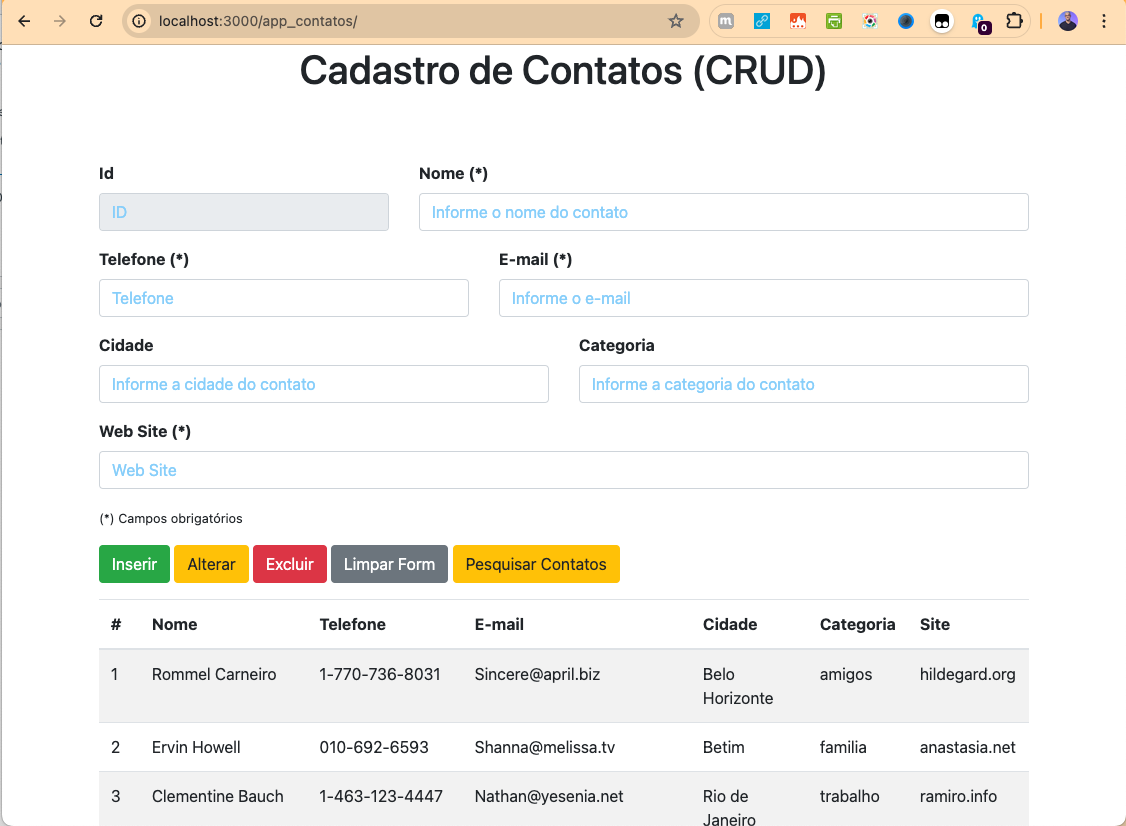
Task: Open the Chrome extensions puzzle-piece icon
Action: tap(1014, 20)
